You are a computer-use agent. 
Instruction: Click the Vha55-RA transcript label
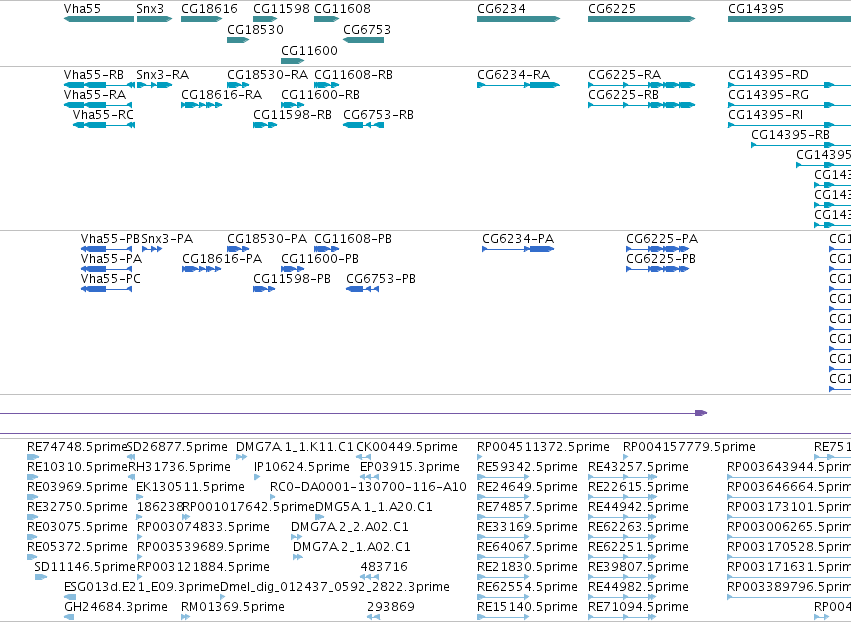pos(94,95)
